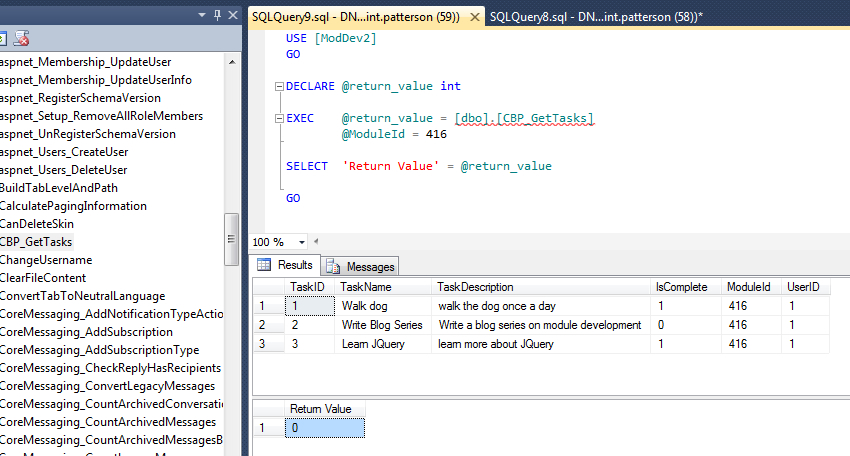Image resolution: width=850 pixels, height=456 pixels.
Task: Select CoreMessaging_ConvertLegacyMessages procedure
Action: 107,386
